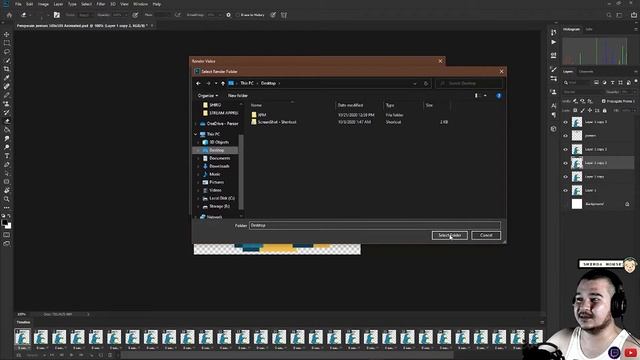This screenshot has height=360, width=640.
Task: Open help in the folder dialog
Action: tap(499, 96)
